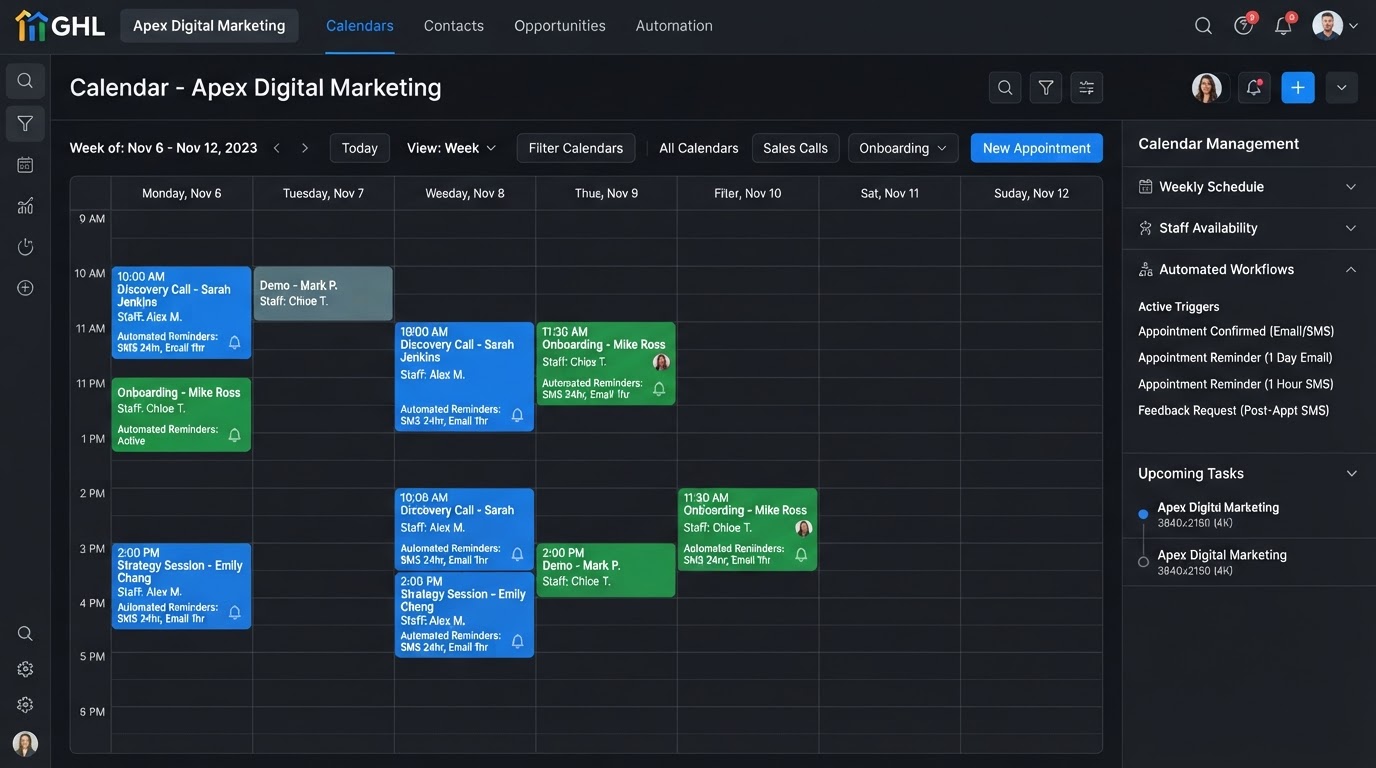Click the calendar header filter funnel button
Viewport: 1376px width, 768px height.
(1046, 88)
